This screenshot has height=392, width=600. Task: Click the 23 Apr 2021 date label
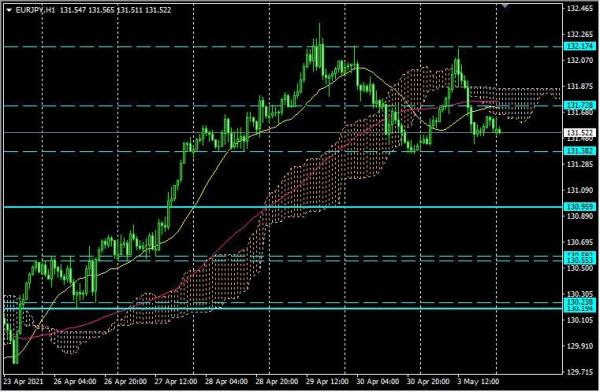[x=23, y=382]
